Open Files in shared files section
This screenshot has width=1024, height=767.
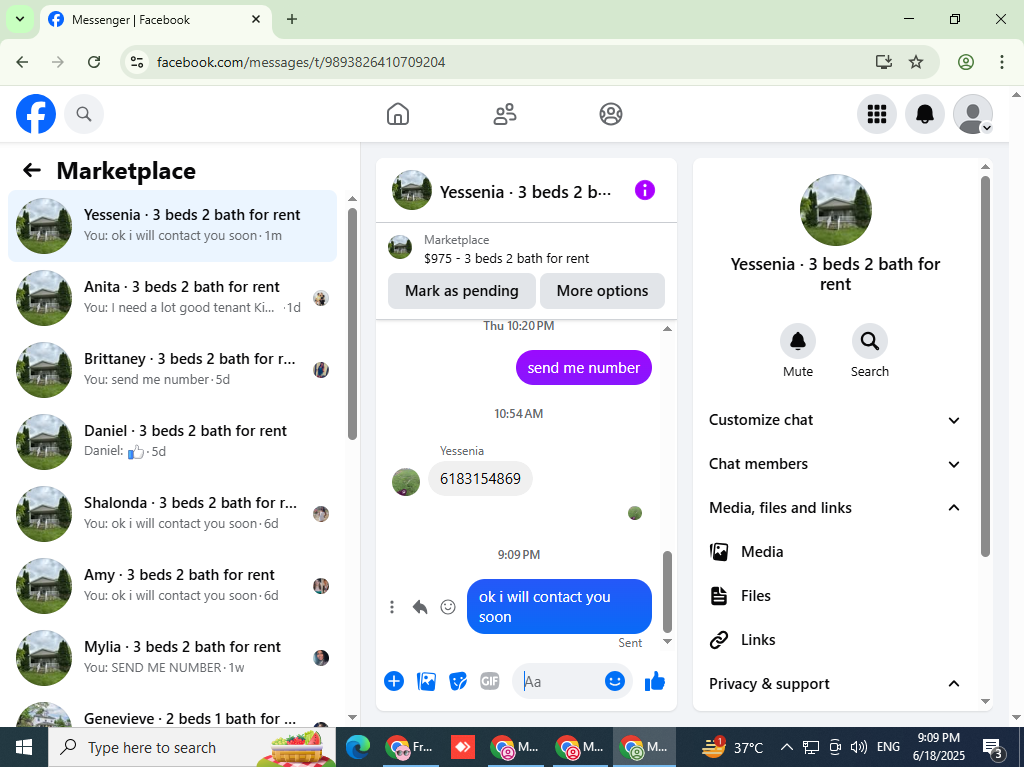point(836,596)
